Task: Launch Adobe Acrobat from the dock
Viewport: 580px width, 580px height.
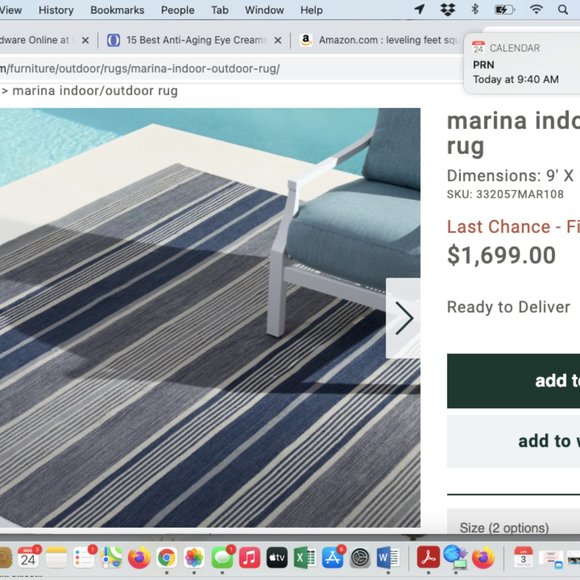Action: (428, 557)
